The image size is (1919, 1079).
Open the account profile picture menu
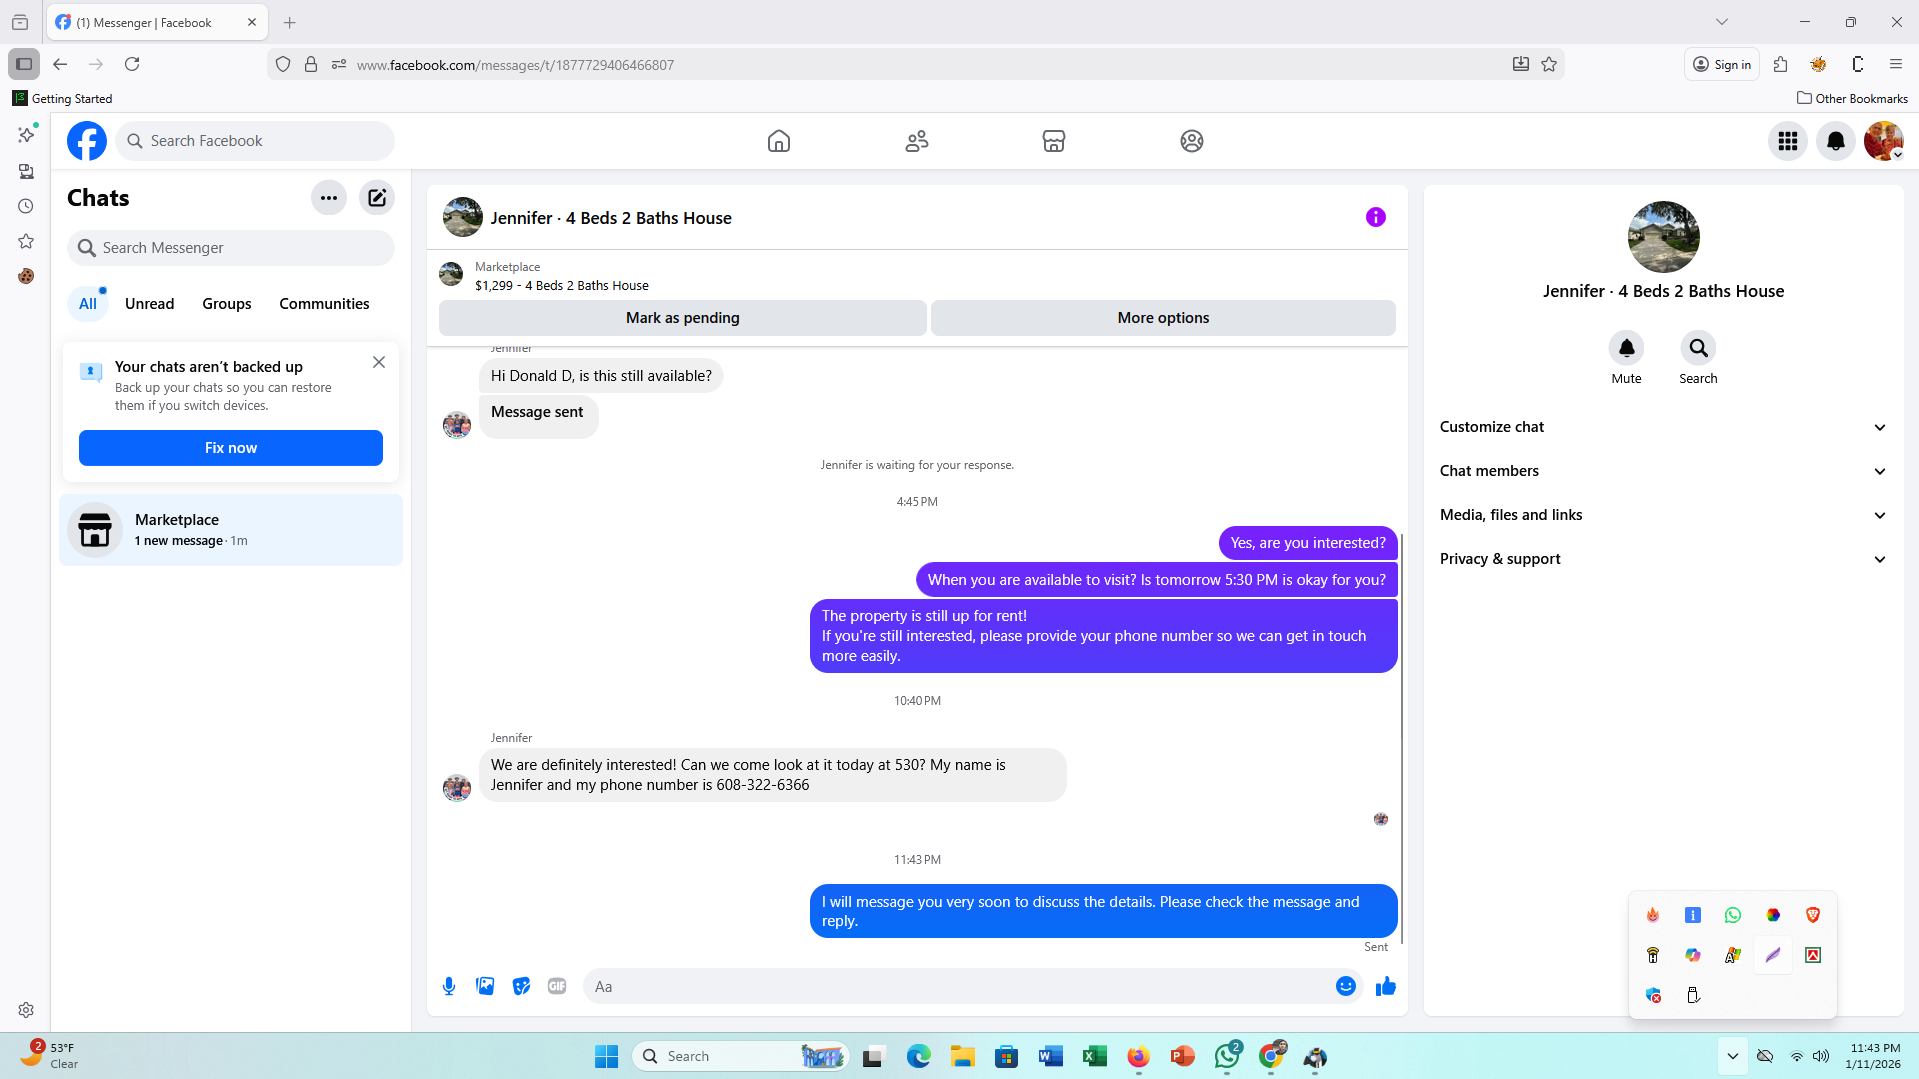(x=1883, y=141)
